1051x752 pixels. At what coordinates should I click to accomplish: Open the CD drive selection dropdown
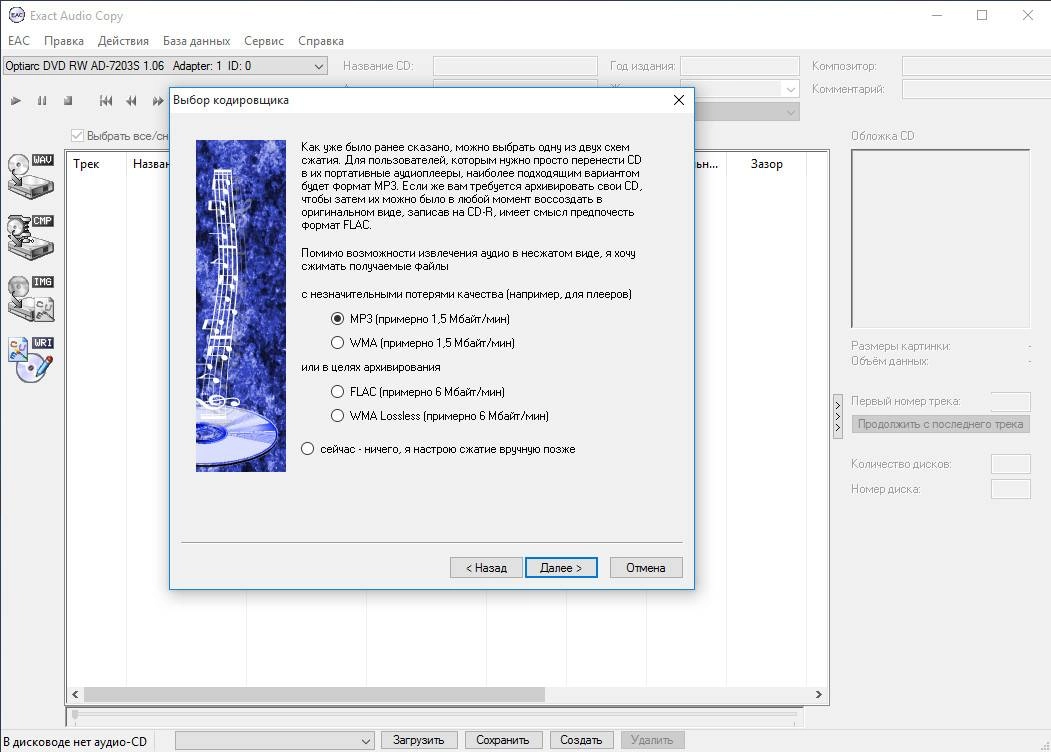point(319,66)
